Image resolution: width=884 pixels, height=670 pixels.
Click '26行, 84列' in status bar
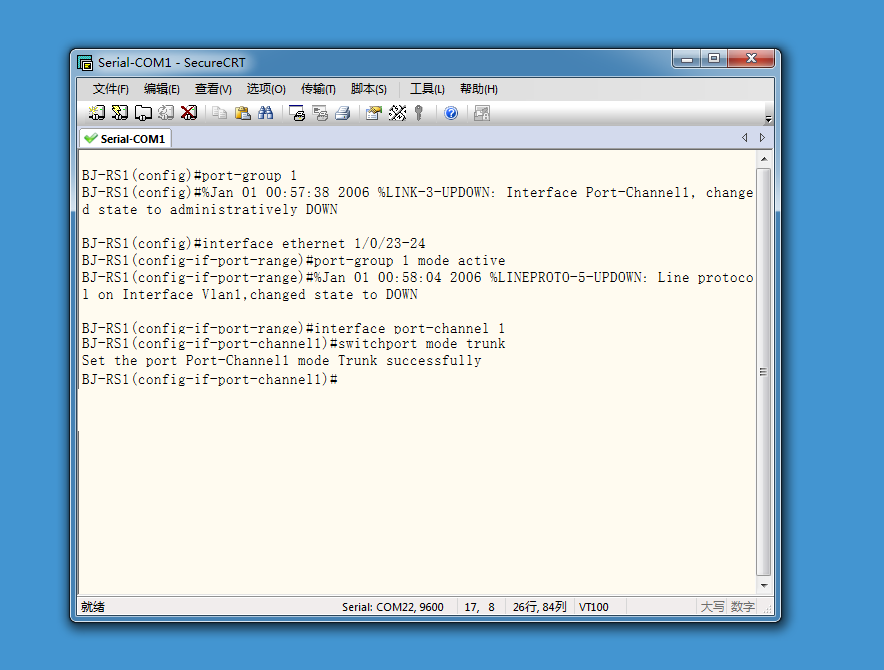(x=540, y=607)
